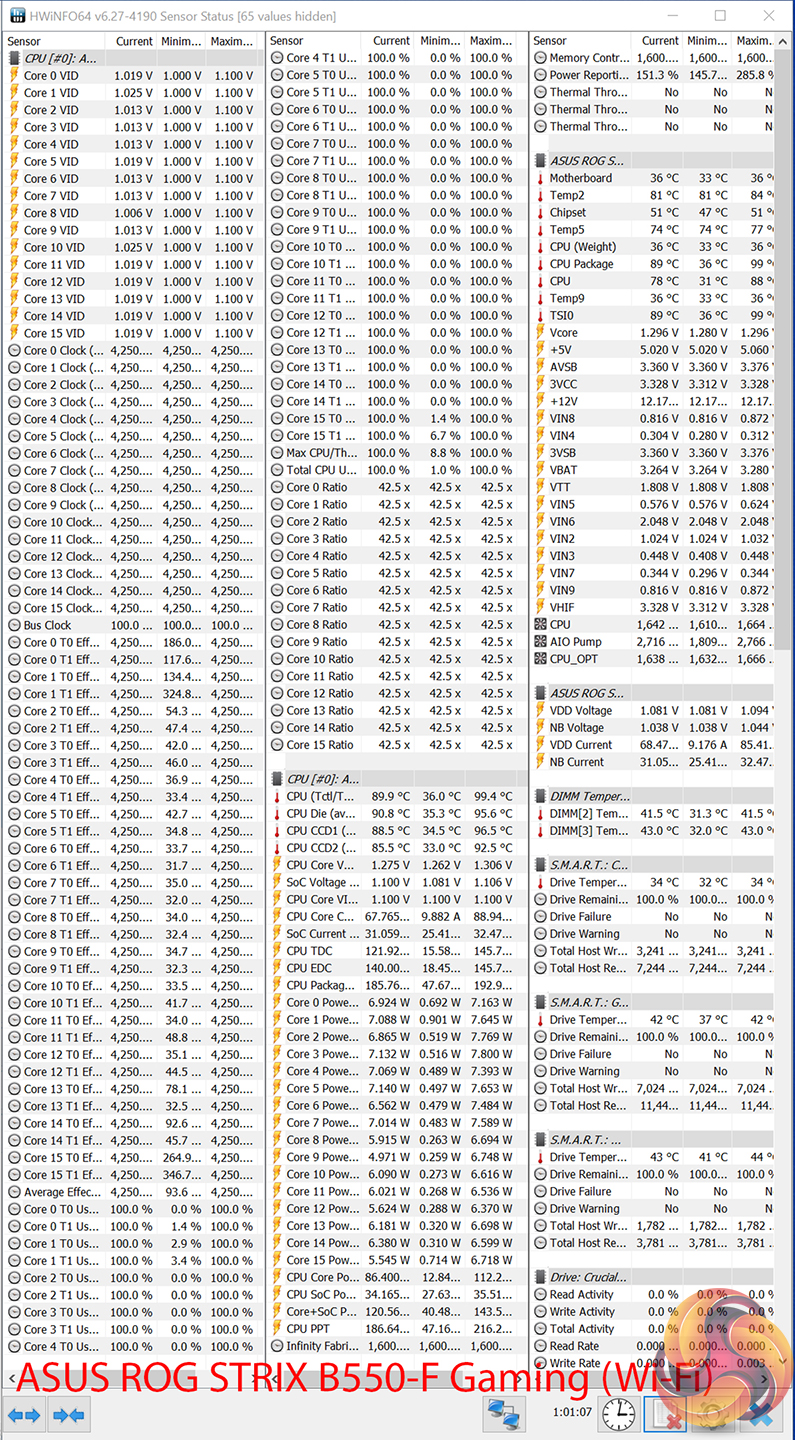Select the Average Effec... row
The width and height of the screenshot is (795, 1440).
(133, 1192)
